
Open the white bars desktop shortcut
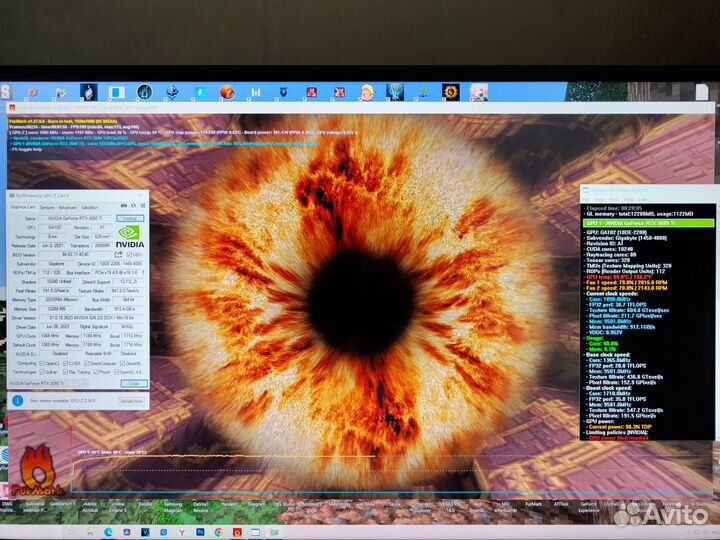coord(256,92)
